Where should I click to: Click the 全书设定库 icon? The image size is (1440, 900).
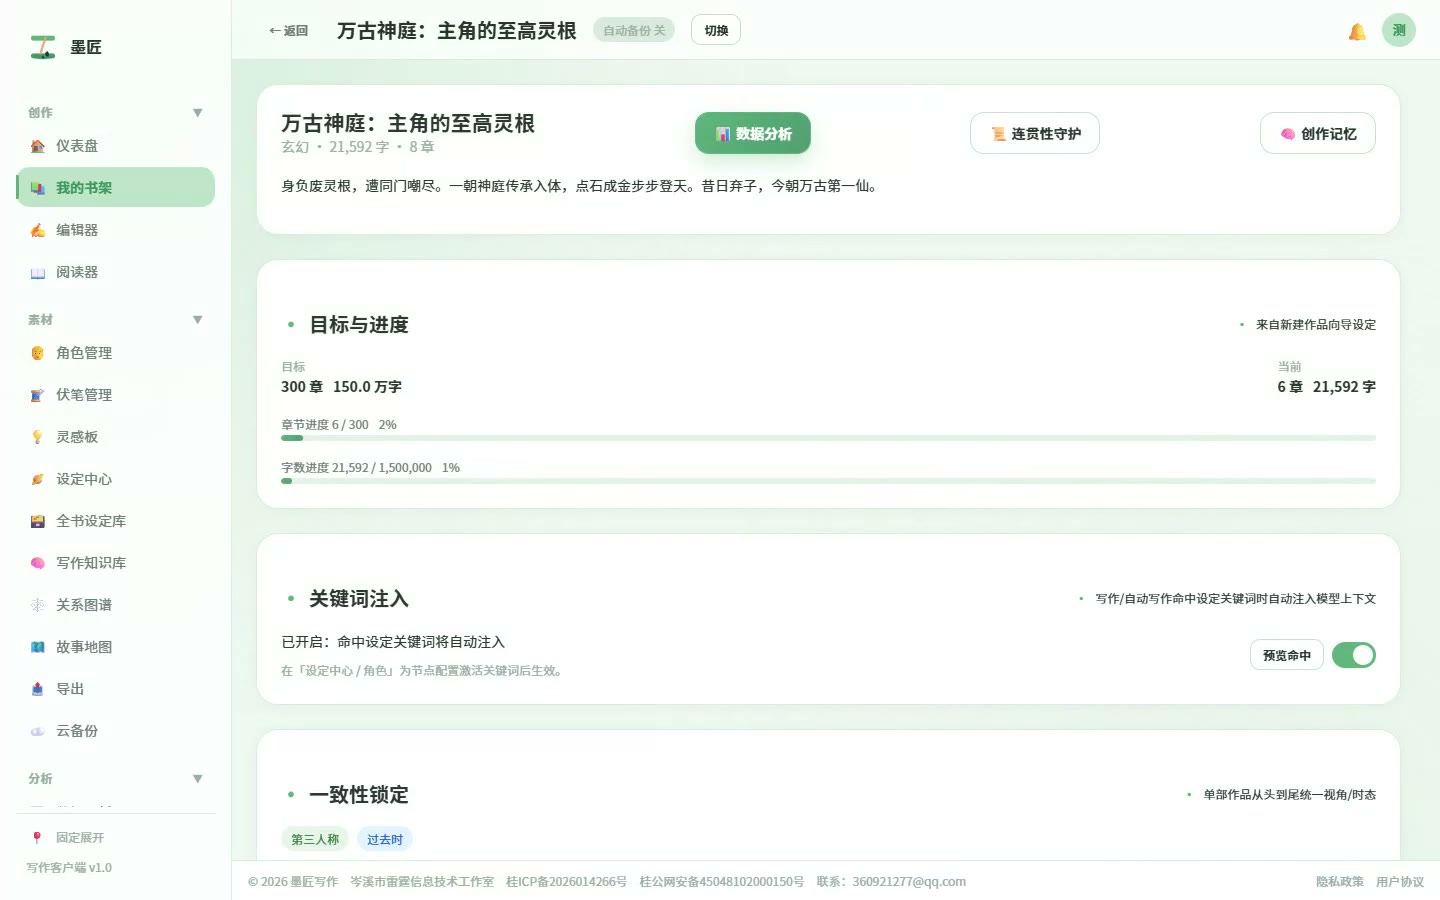tap(37, 521)
